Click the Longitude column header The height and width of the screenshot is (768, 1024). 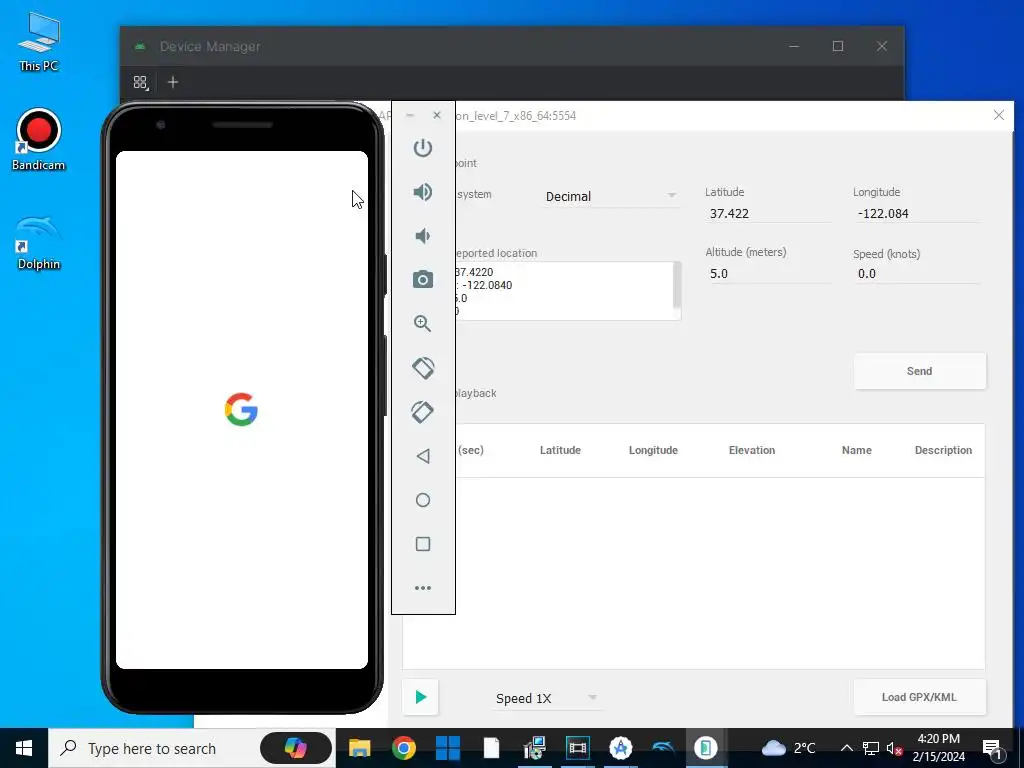pos(653,450)
